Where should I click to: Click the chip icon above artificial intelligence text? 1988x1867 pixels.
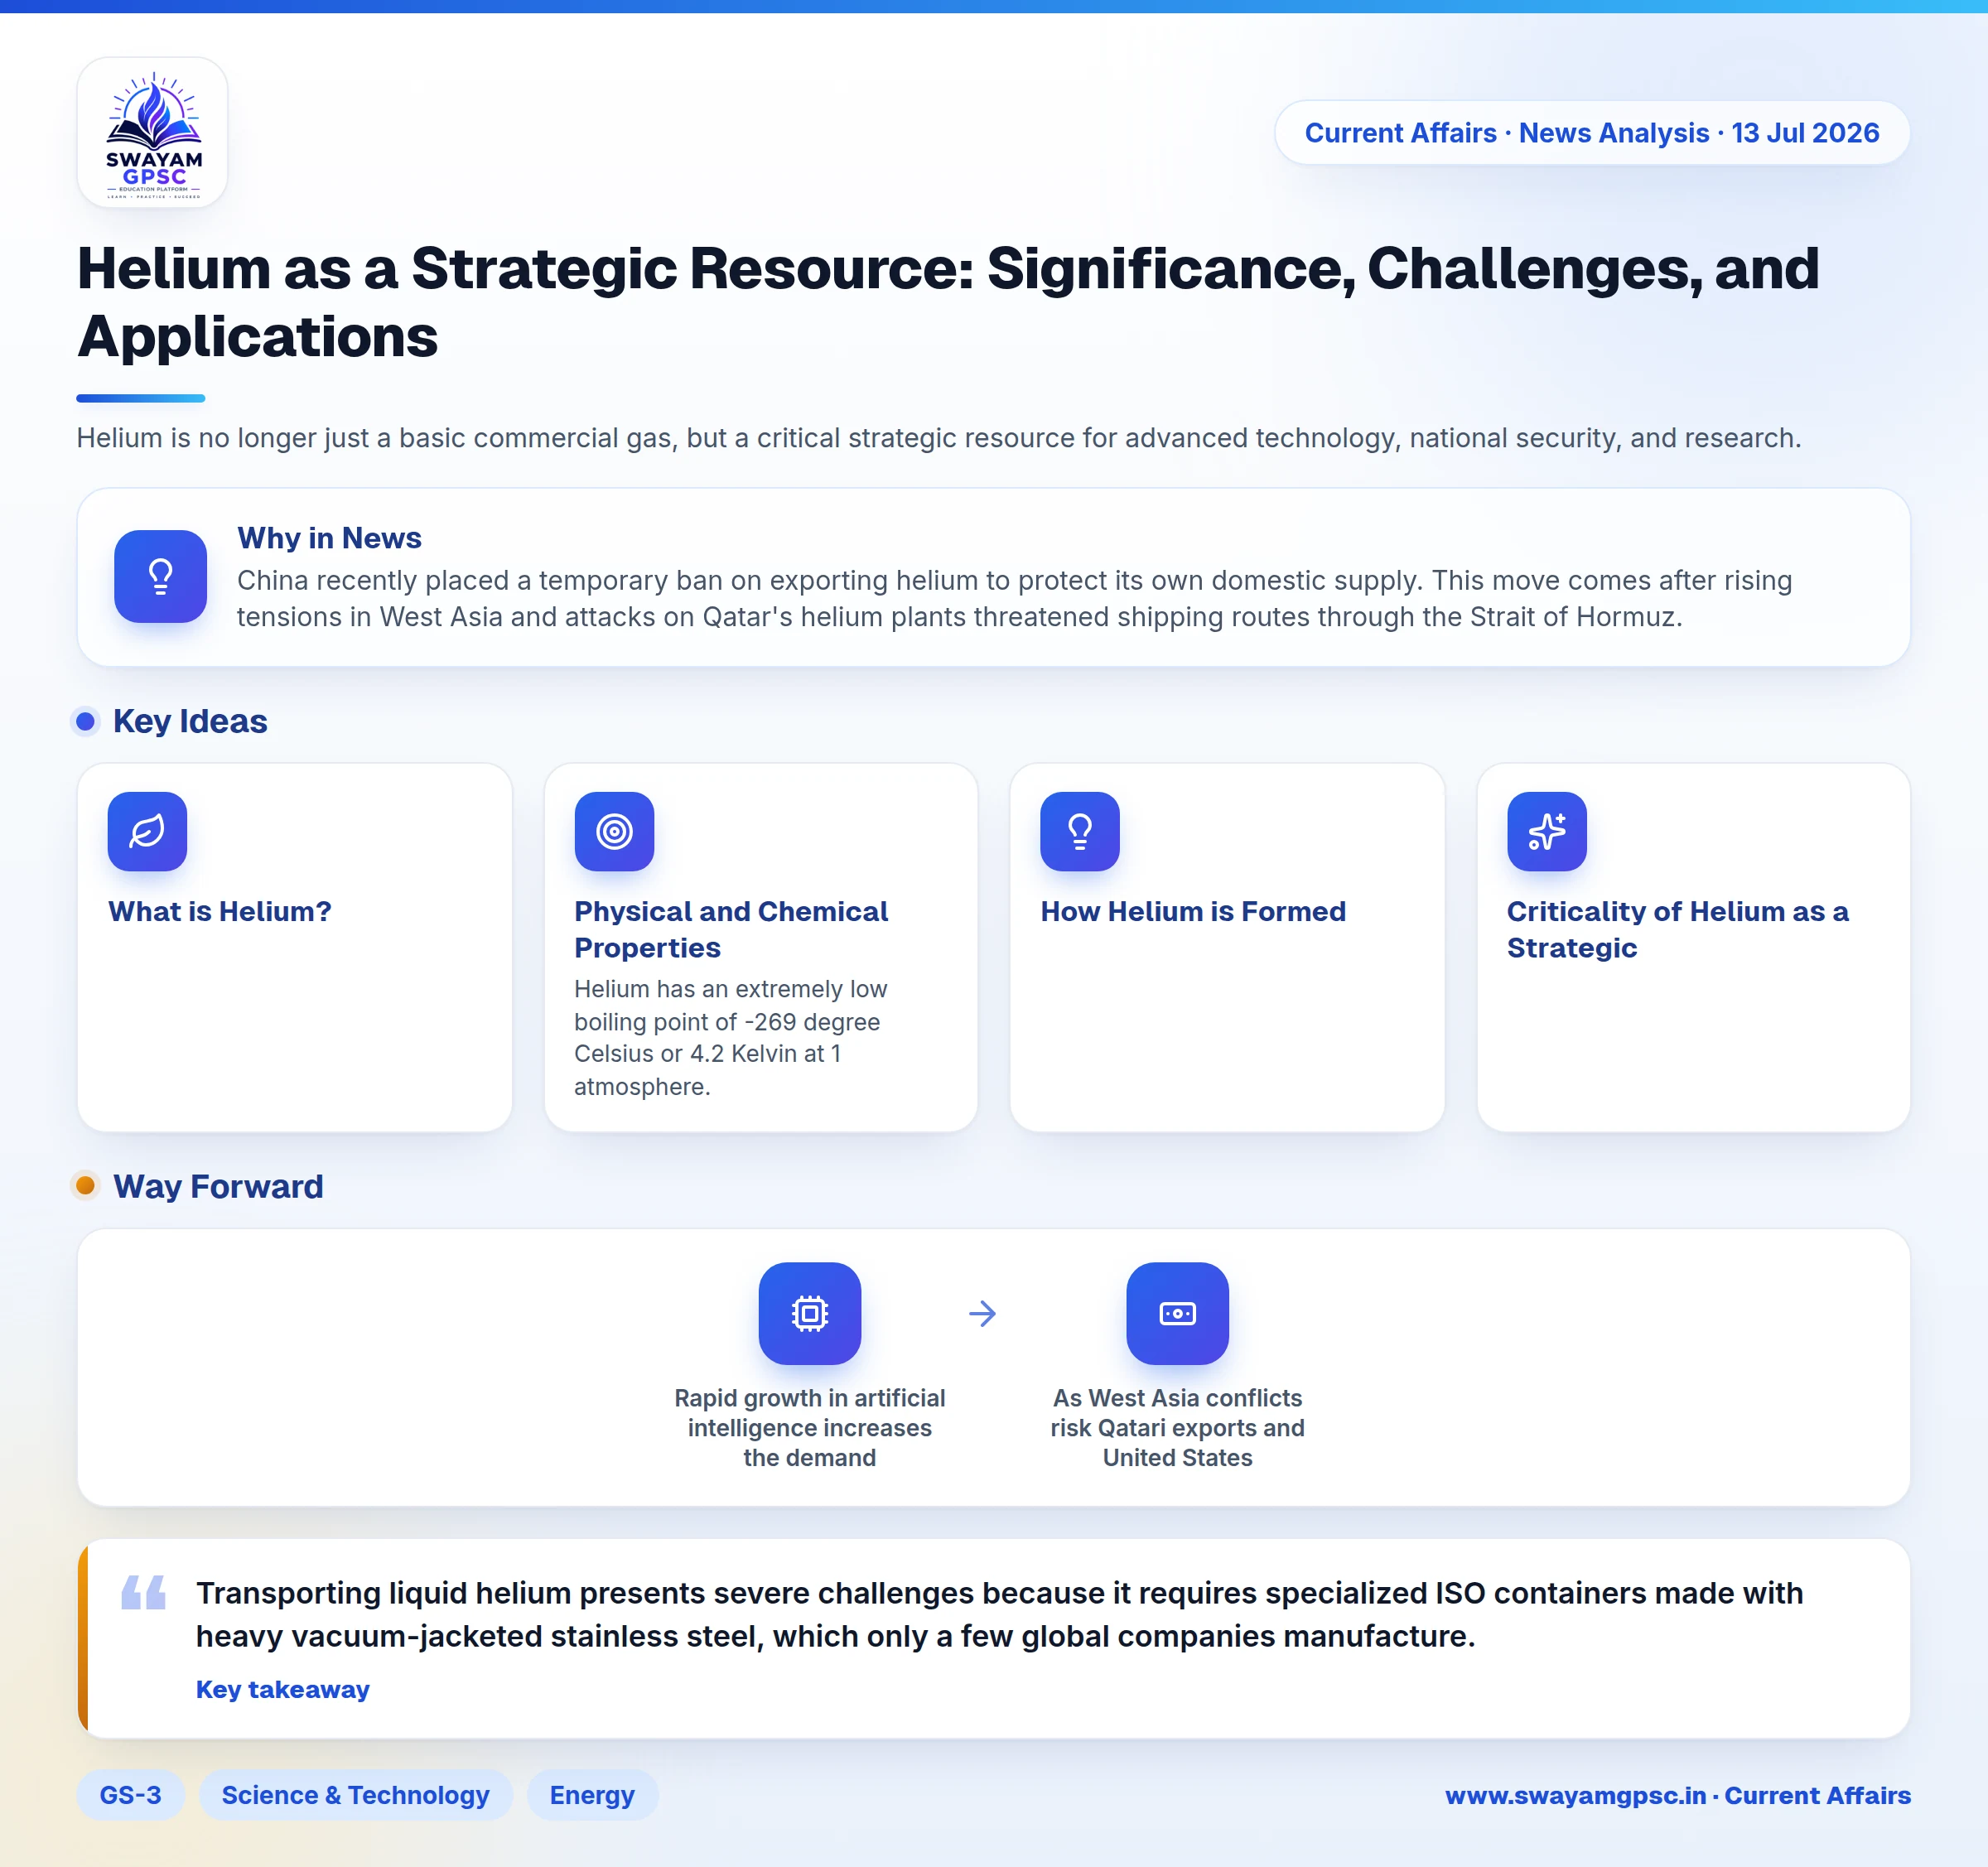pyautogui.click(x=810, y=1313)
